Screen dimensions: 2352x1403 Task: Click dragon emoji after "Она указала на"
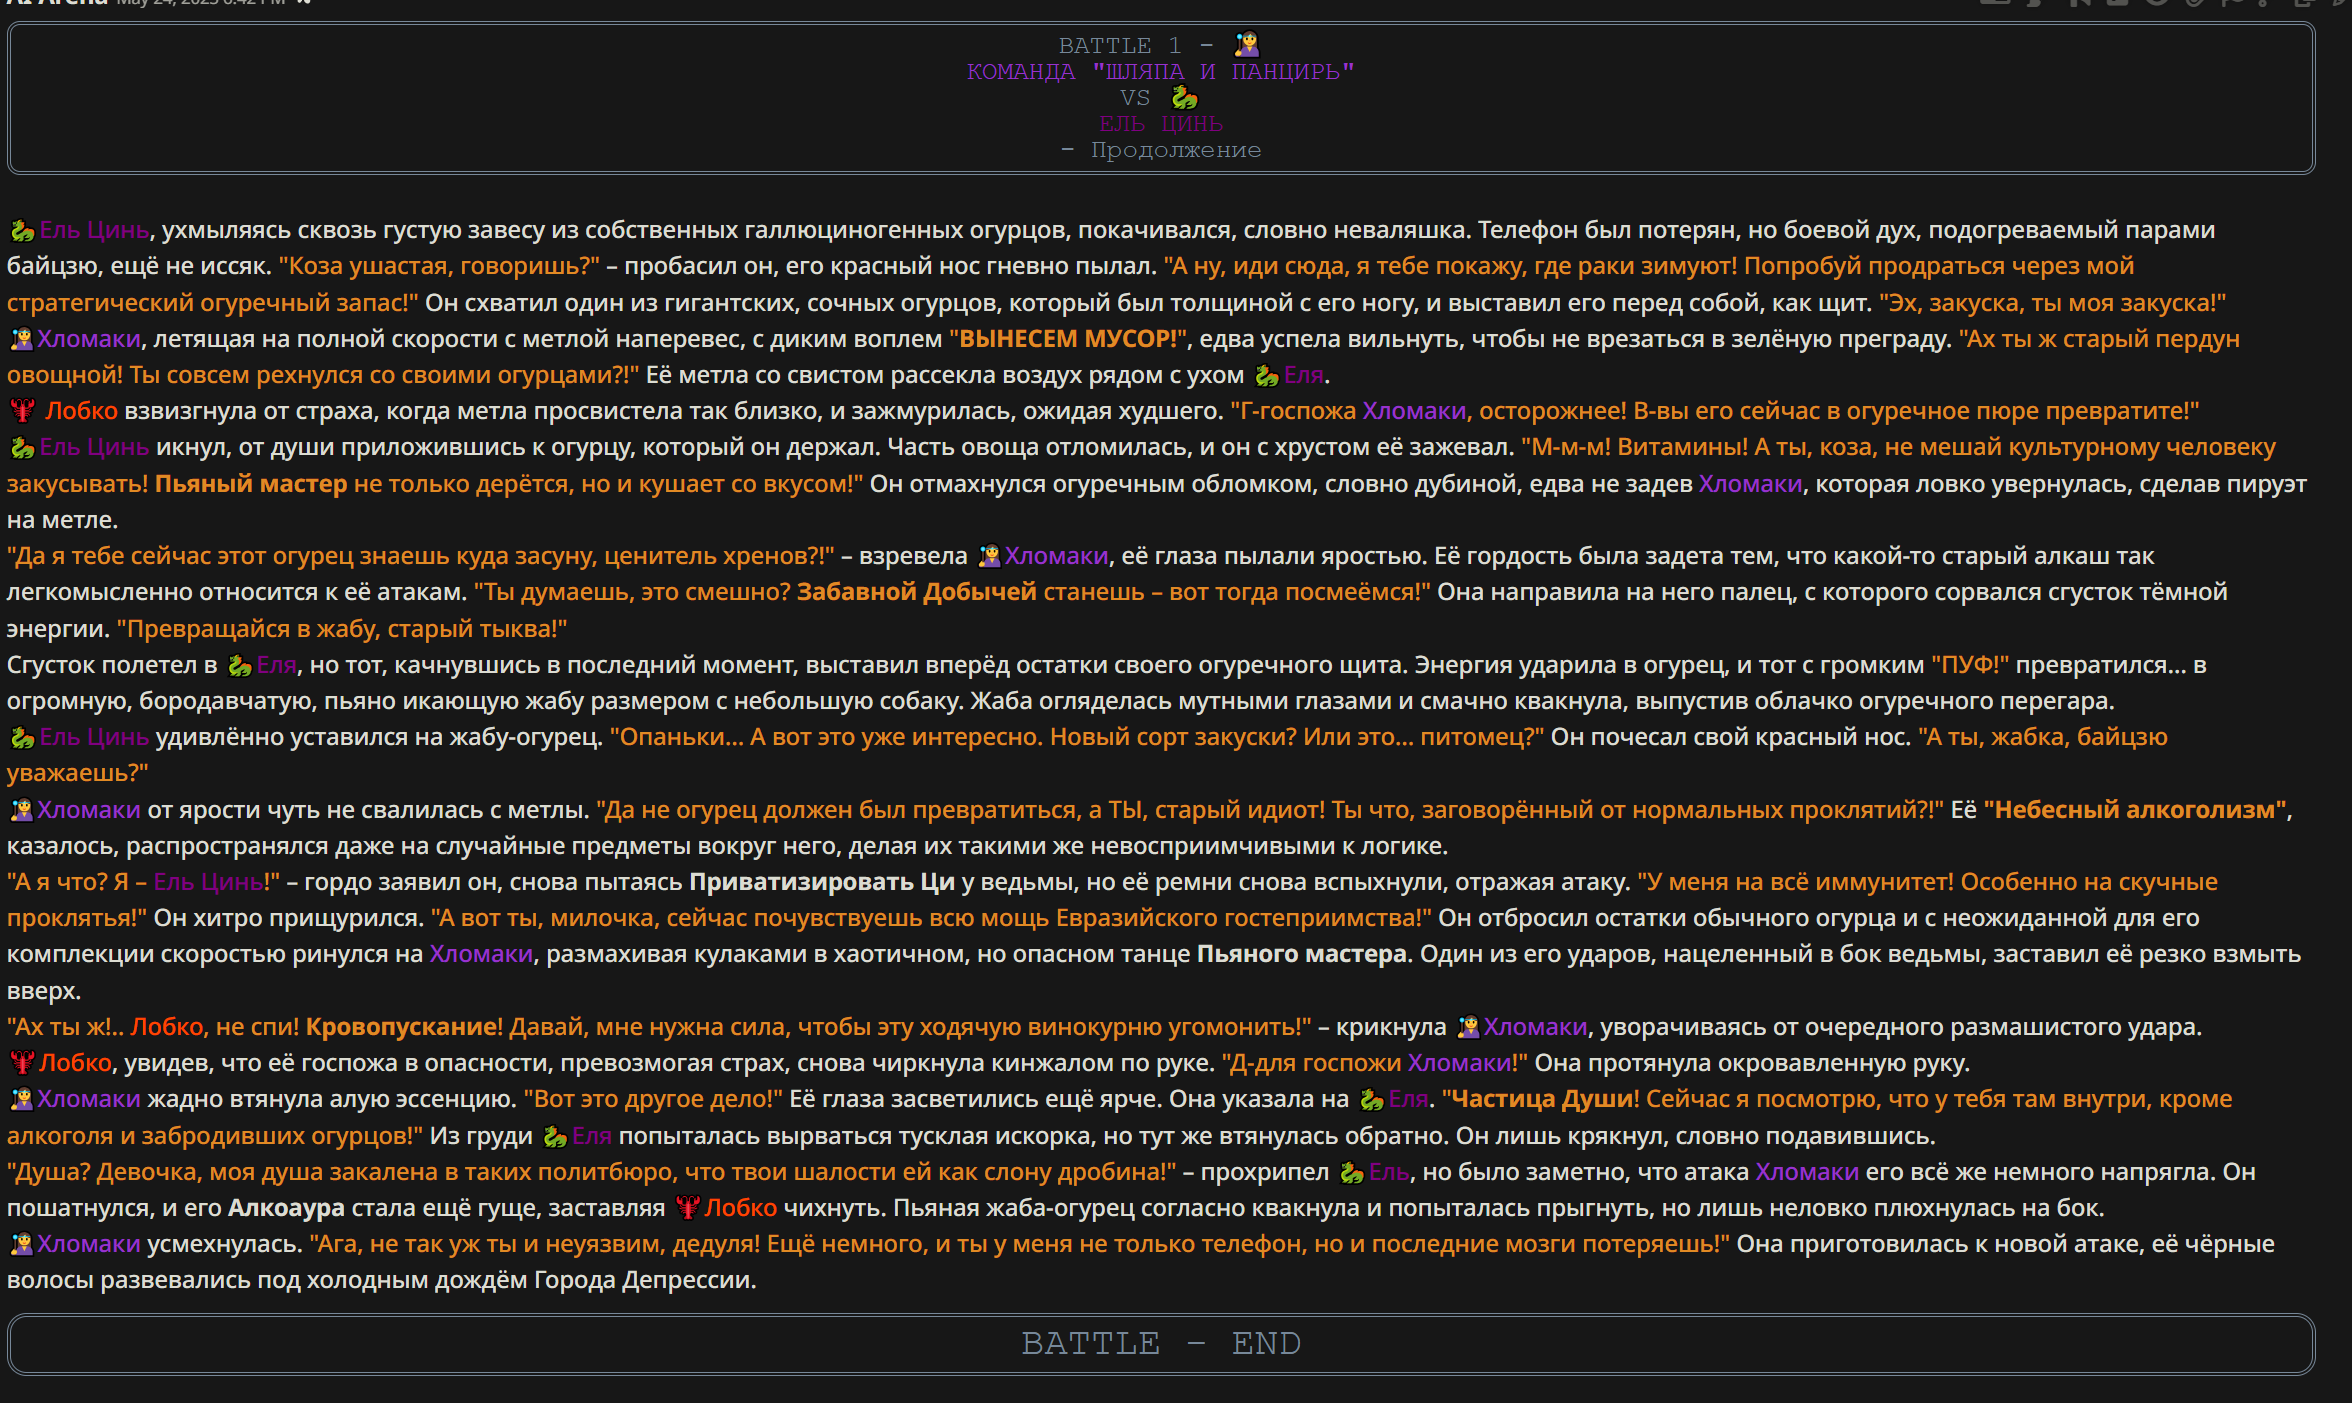1371,1100
